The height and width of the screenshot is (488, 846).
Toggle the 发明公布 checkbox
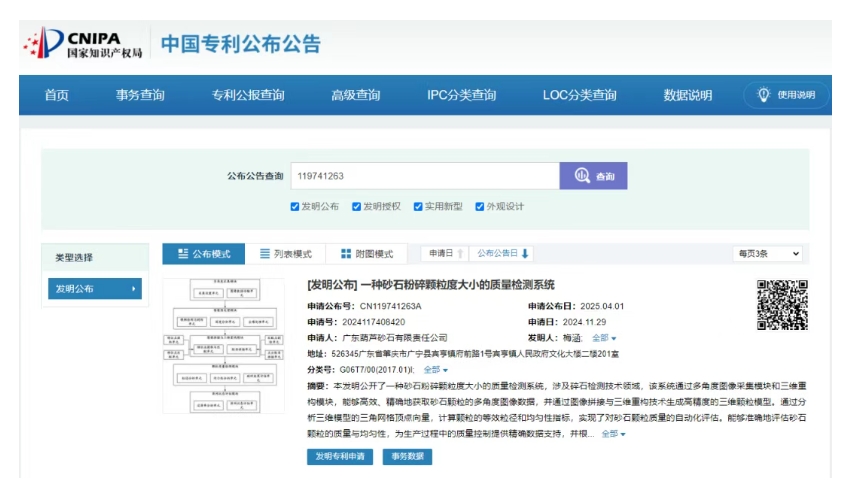(295, 207)
